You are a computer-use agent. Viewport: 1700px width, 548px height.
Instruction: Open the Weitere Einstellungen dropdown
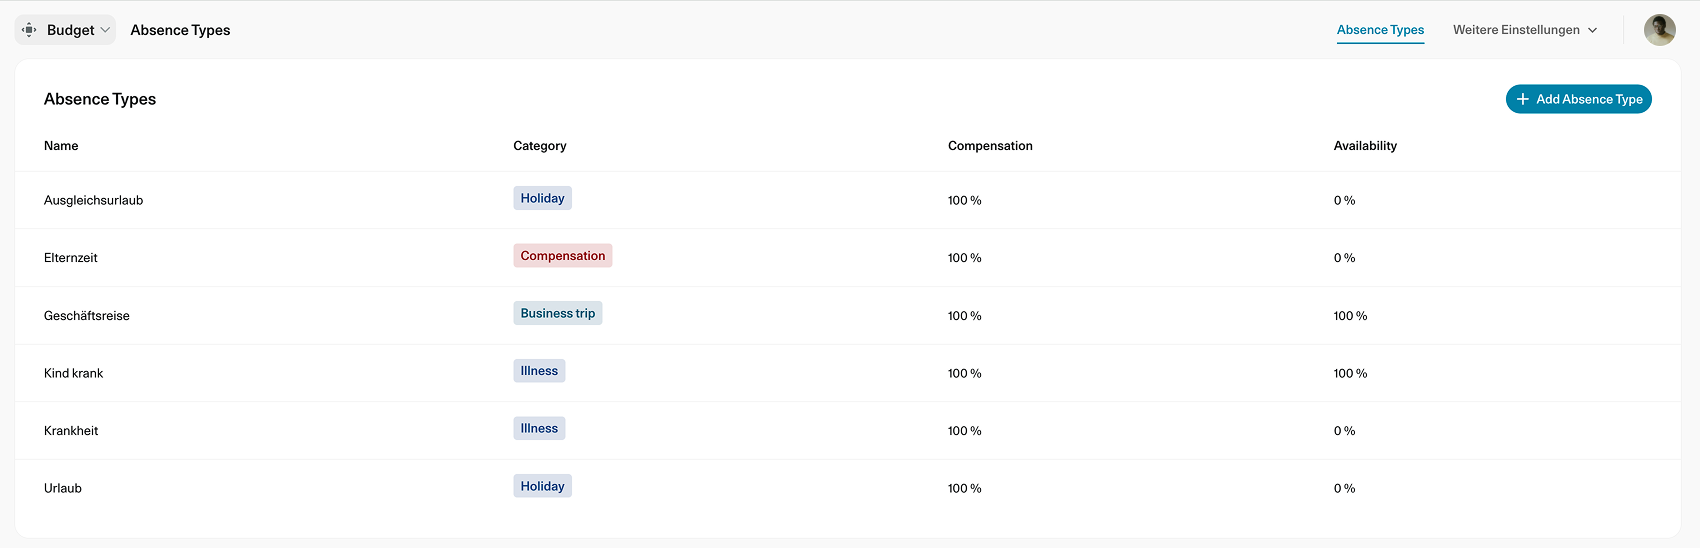click(x=1525, y=30)
